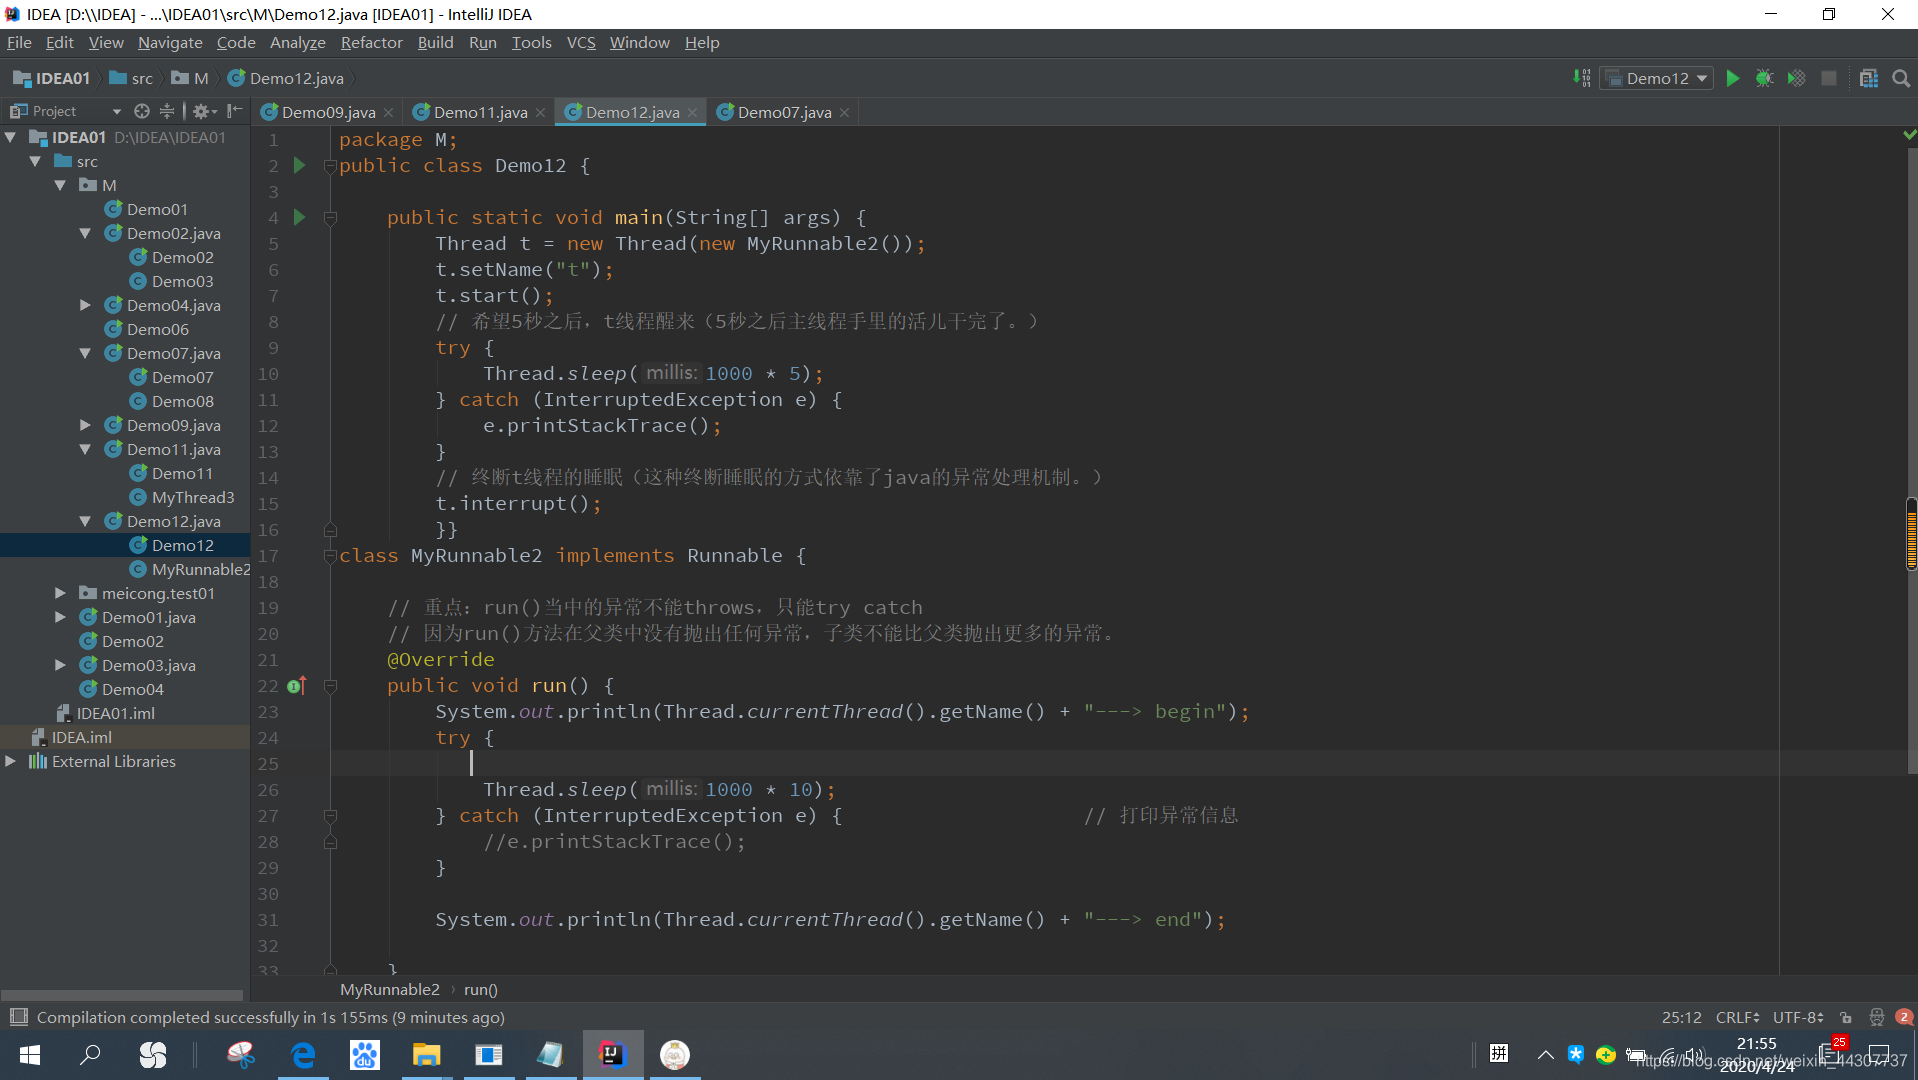This screenshot has height=1080, width=1918.
Task: Collapse the IDEA01 root tree node
Action: coord(11,137)
